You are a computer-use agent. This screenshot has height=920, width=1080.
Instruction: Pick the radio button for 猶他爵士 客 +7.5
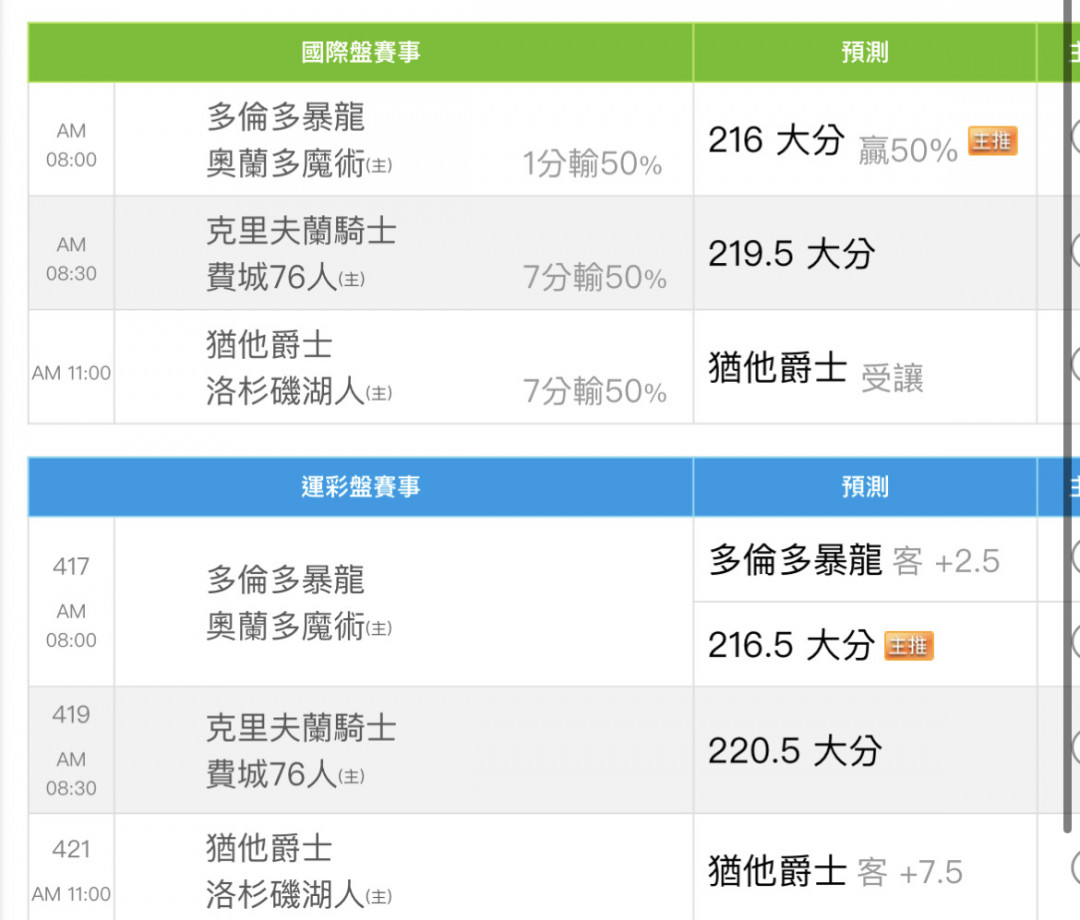[x=1075, y=869]
